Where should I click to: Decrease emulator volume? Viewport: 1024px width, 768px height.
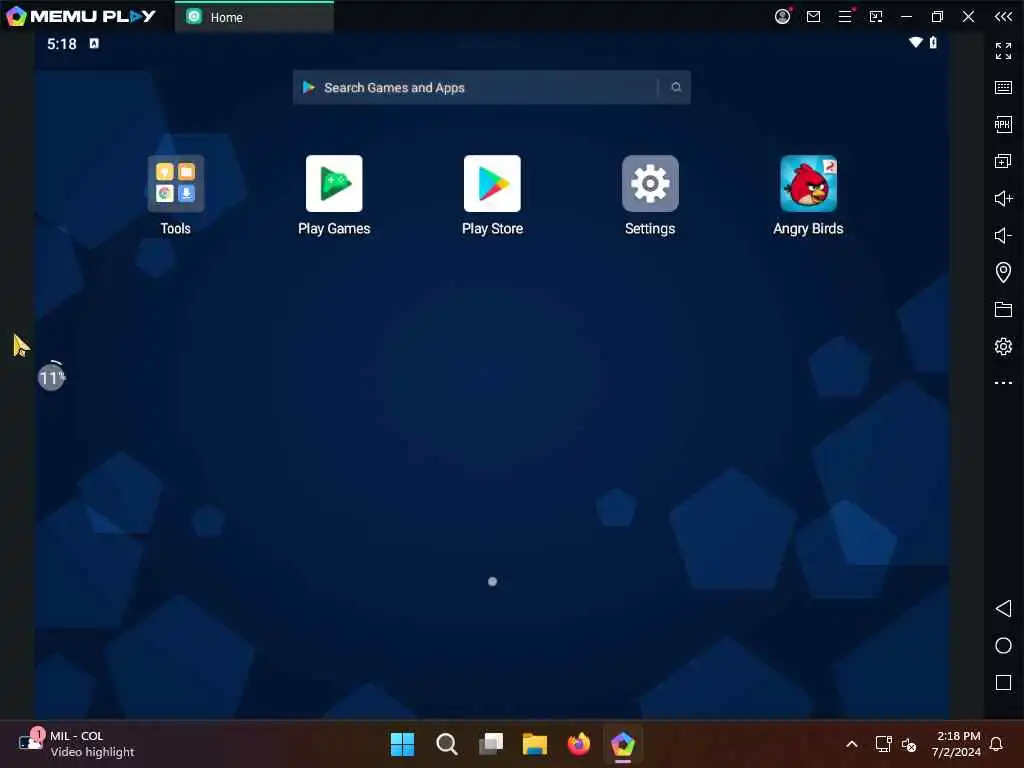point(1003,235)
